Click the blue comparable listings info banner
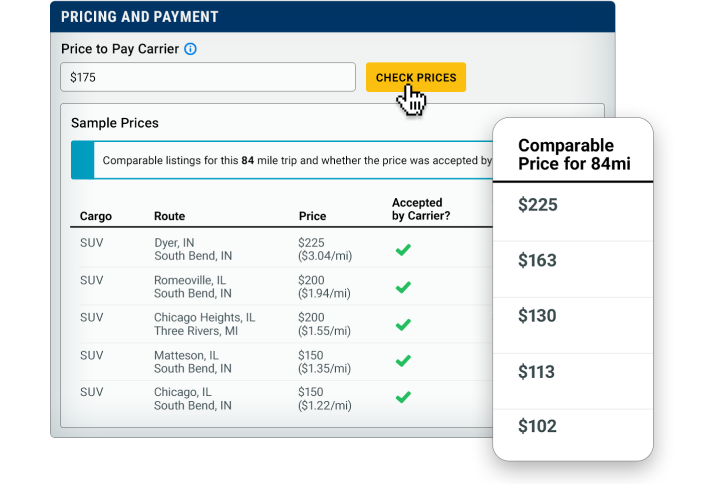 pos(282,160)
